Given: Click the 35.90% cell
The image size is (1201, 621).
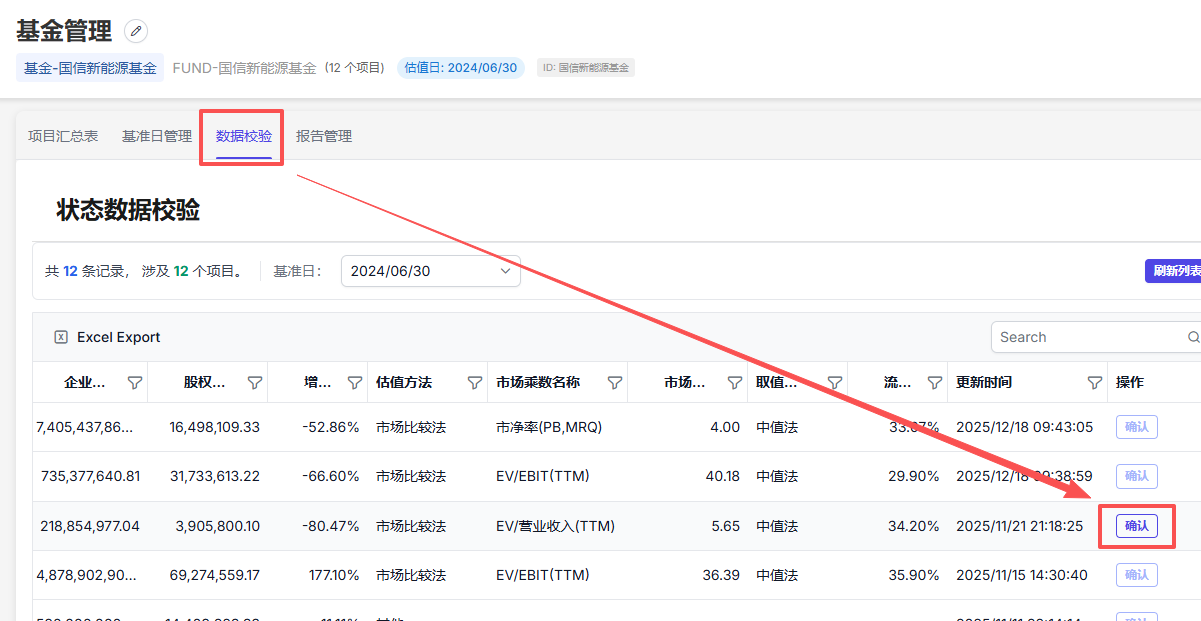Looking at the screenshot, I should 913,575.
